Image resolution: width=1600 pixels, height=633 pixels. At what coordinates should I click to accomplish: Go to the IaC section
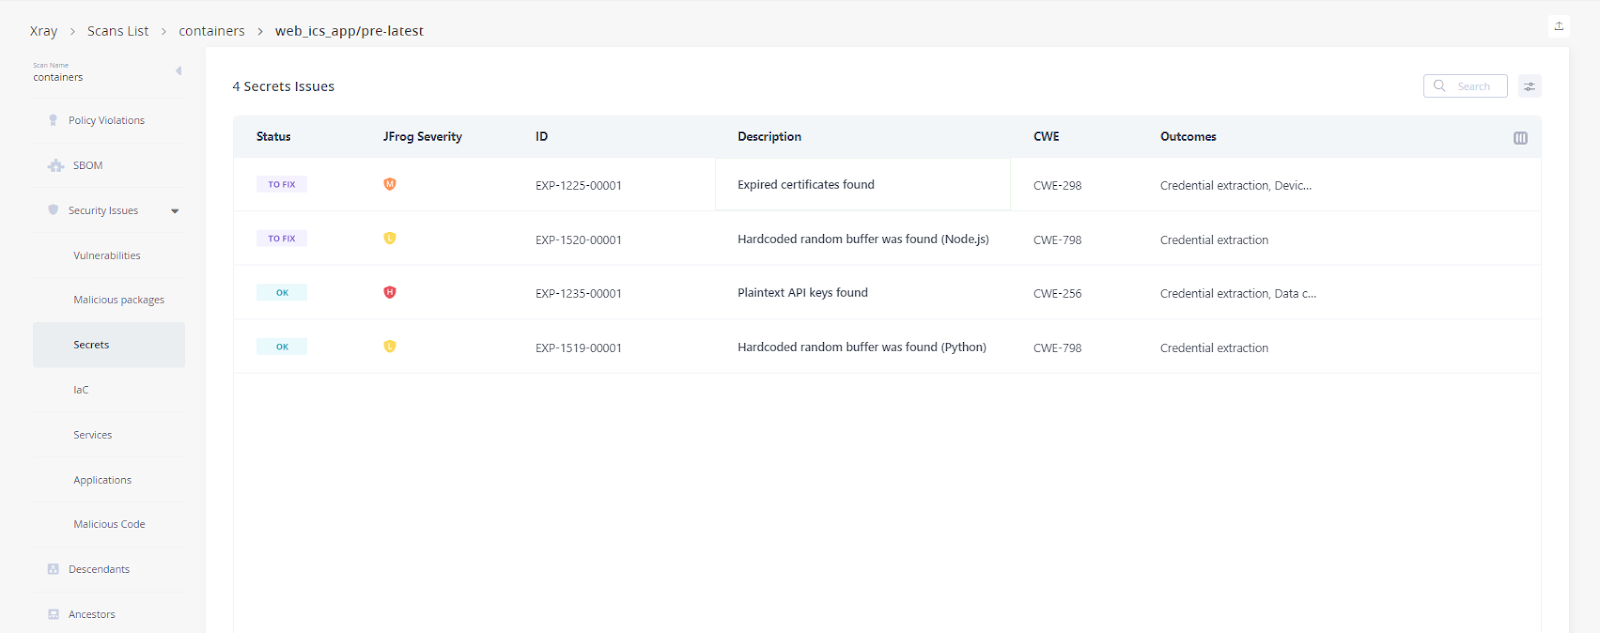[x=81, y=390]
